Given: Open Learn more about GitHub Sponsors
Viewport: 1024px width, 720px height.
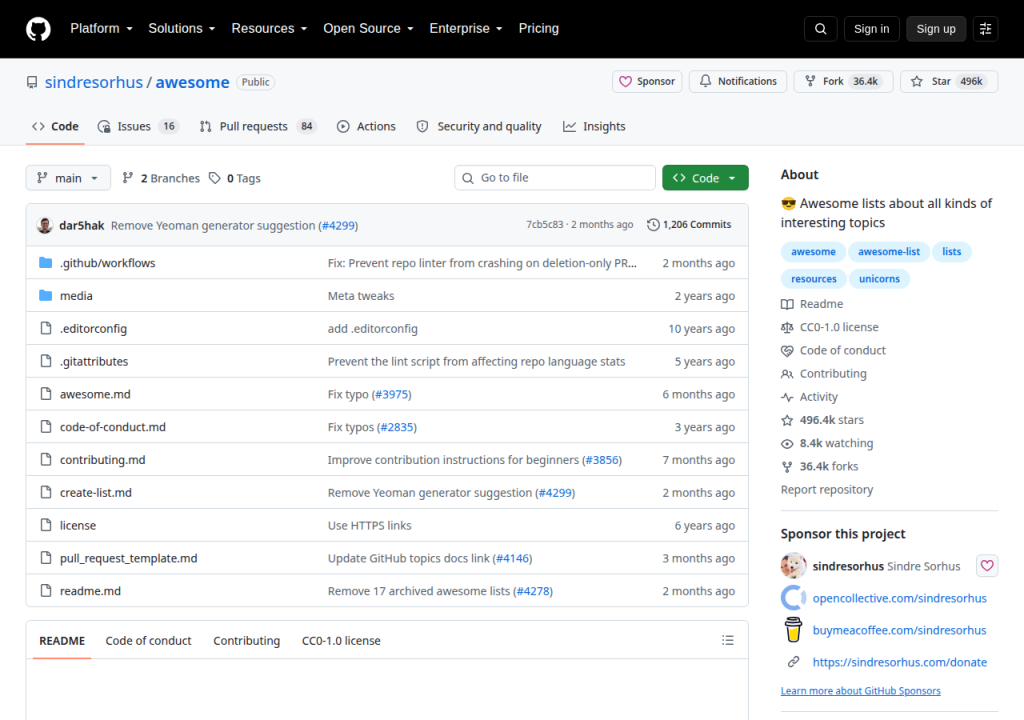Looking at the screenshot, I should 860,691.
